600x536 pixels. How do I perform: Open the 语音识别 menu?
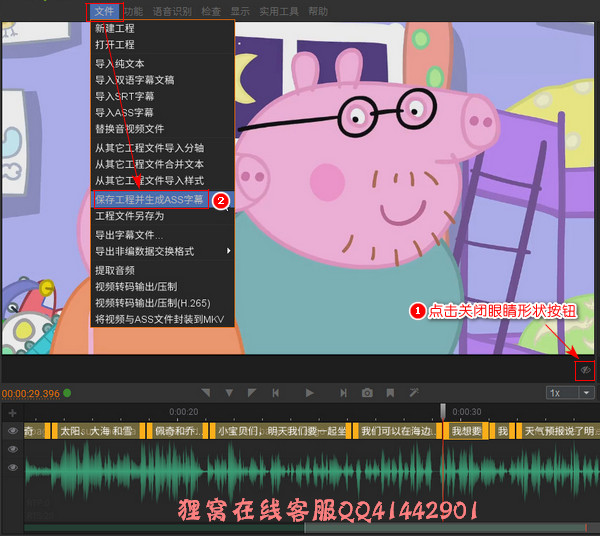172,11
